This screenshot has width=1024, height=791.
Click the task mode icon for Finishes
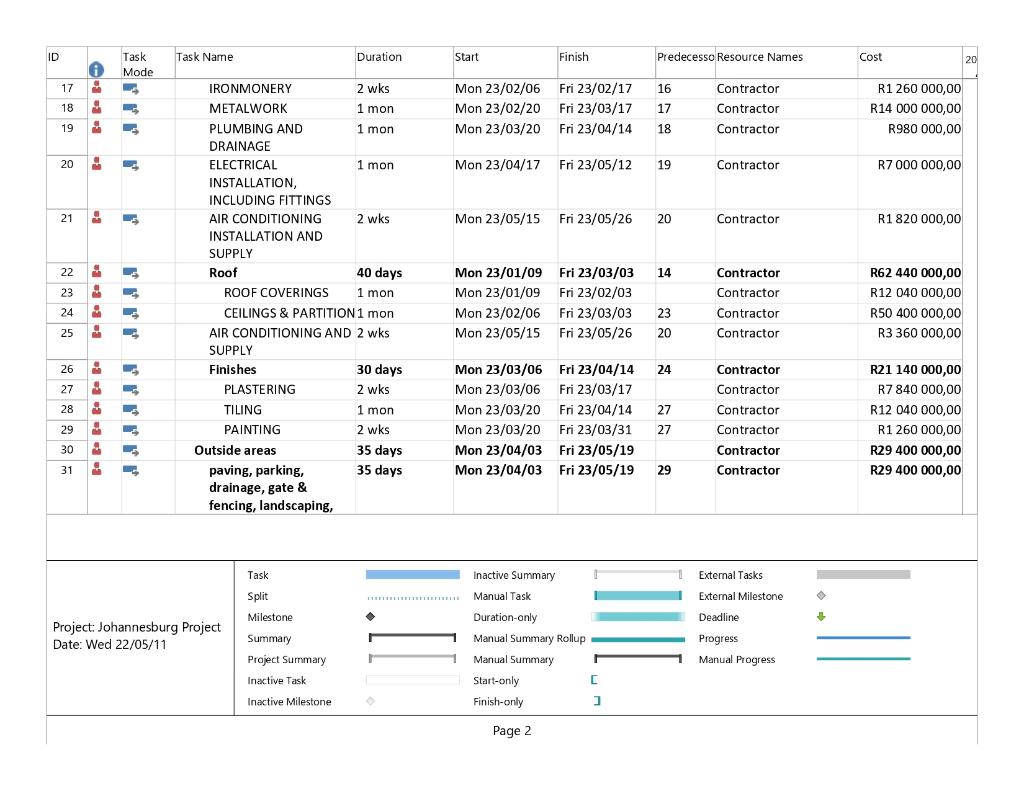(x=131, y=370)
